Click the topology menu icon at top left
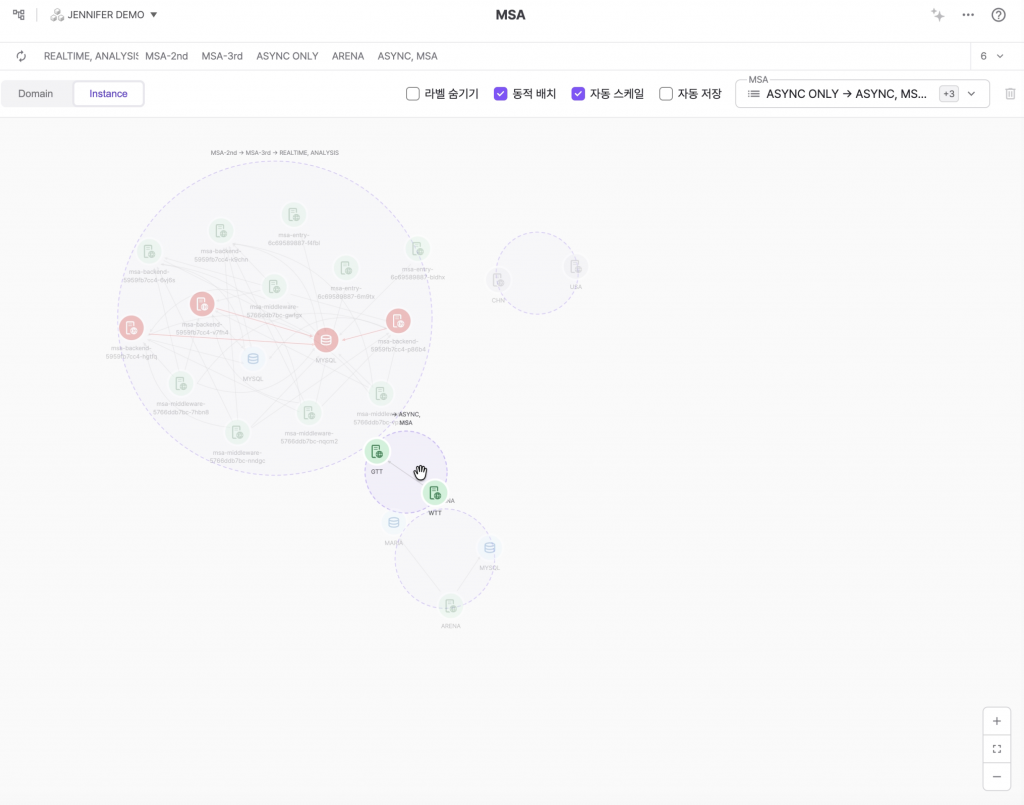Screen dimensions: 1024x805 tap(18, 15)
